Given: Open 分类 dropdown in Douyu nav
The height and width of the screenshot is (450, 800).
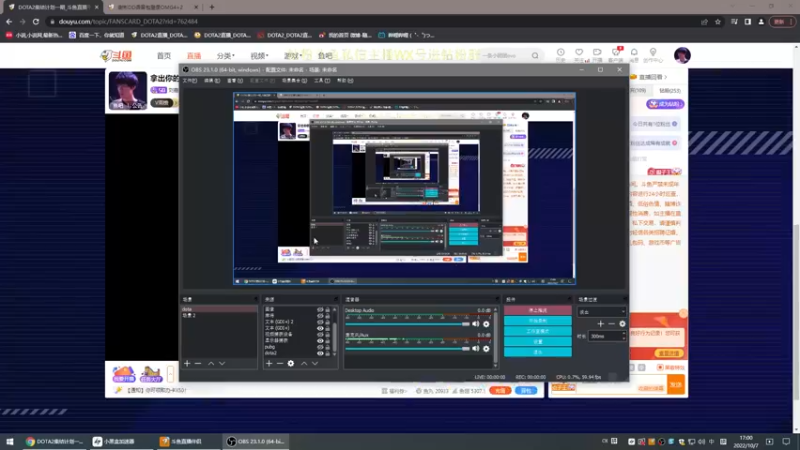Looking at the screenshot, I should point(226,56).
